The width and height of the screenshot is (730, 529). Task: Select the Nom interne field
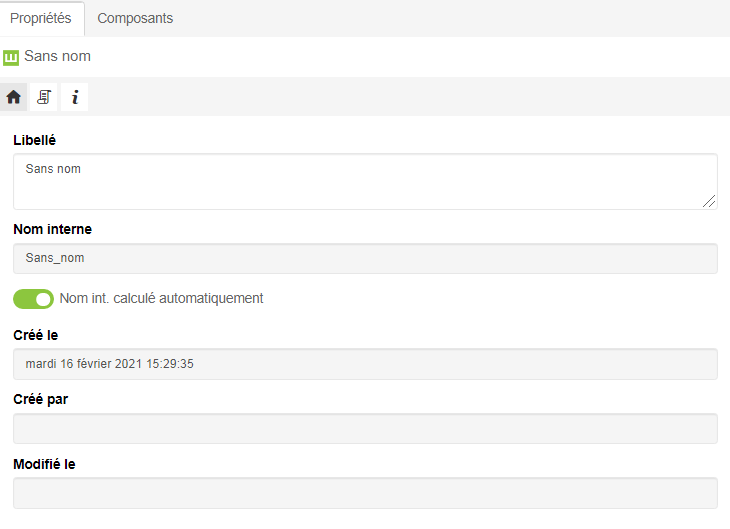365,258
